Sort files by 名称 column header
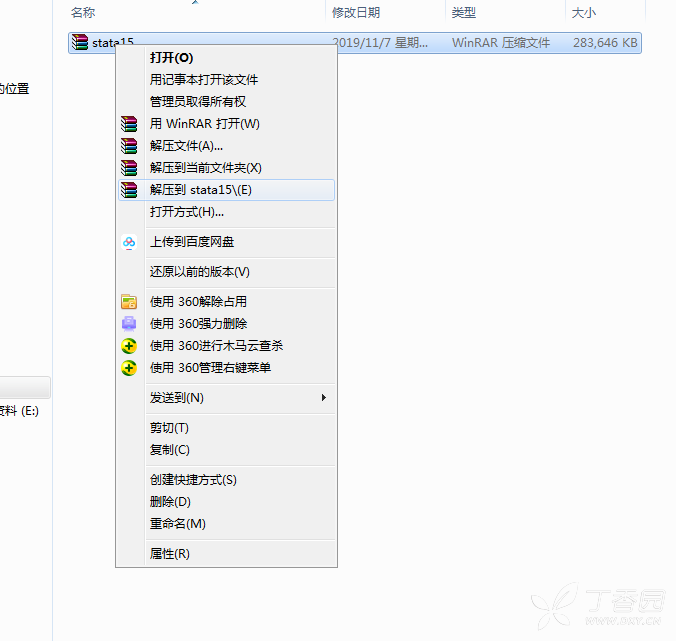The image size is (676, 641). (x=84, y=12)
